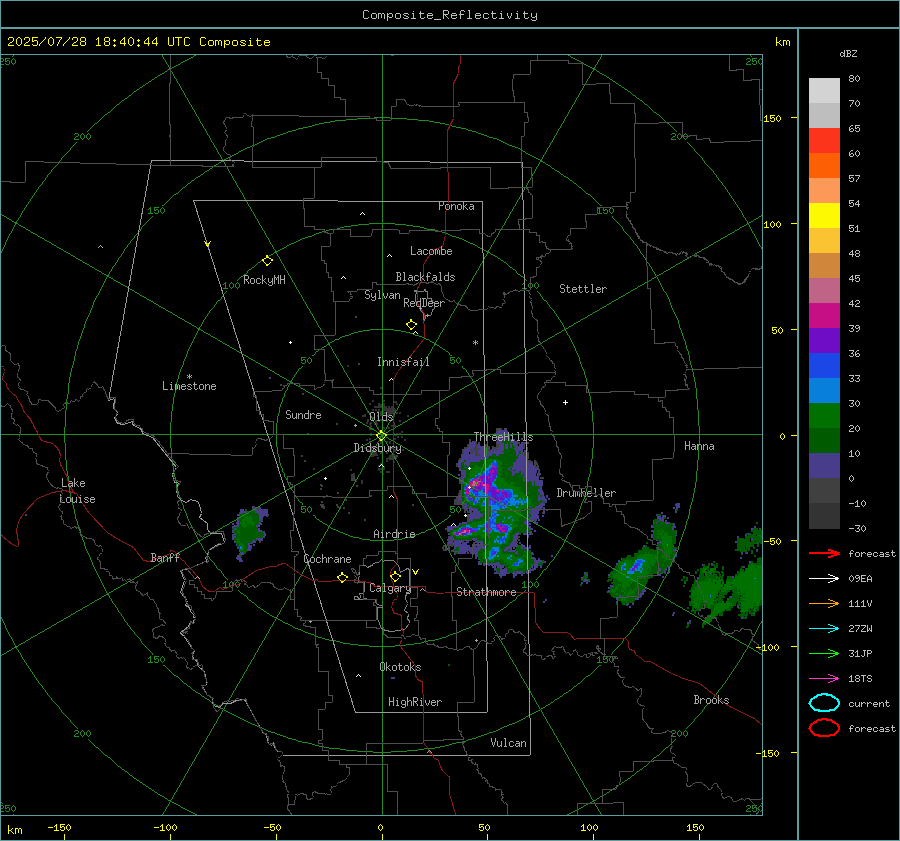
Task: Click the 80 dBZ legend value
Action: coord(854,79)
